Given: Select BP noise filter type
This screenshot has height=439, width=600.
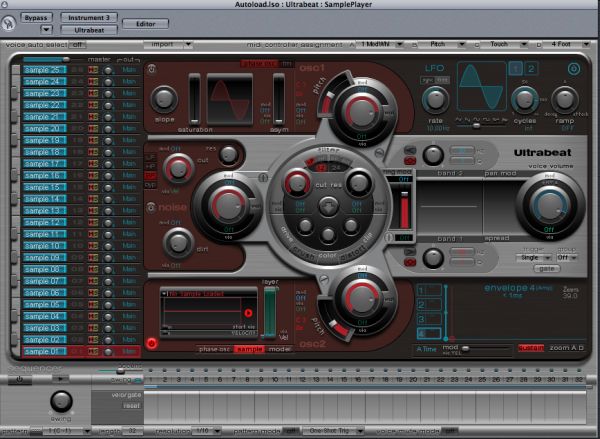Looking at the screenshot, I should (x=150, y=176).
